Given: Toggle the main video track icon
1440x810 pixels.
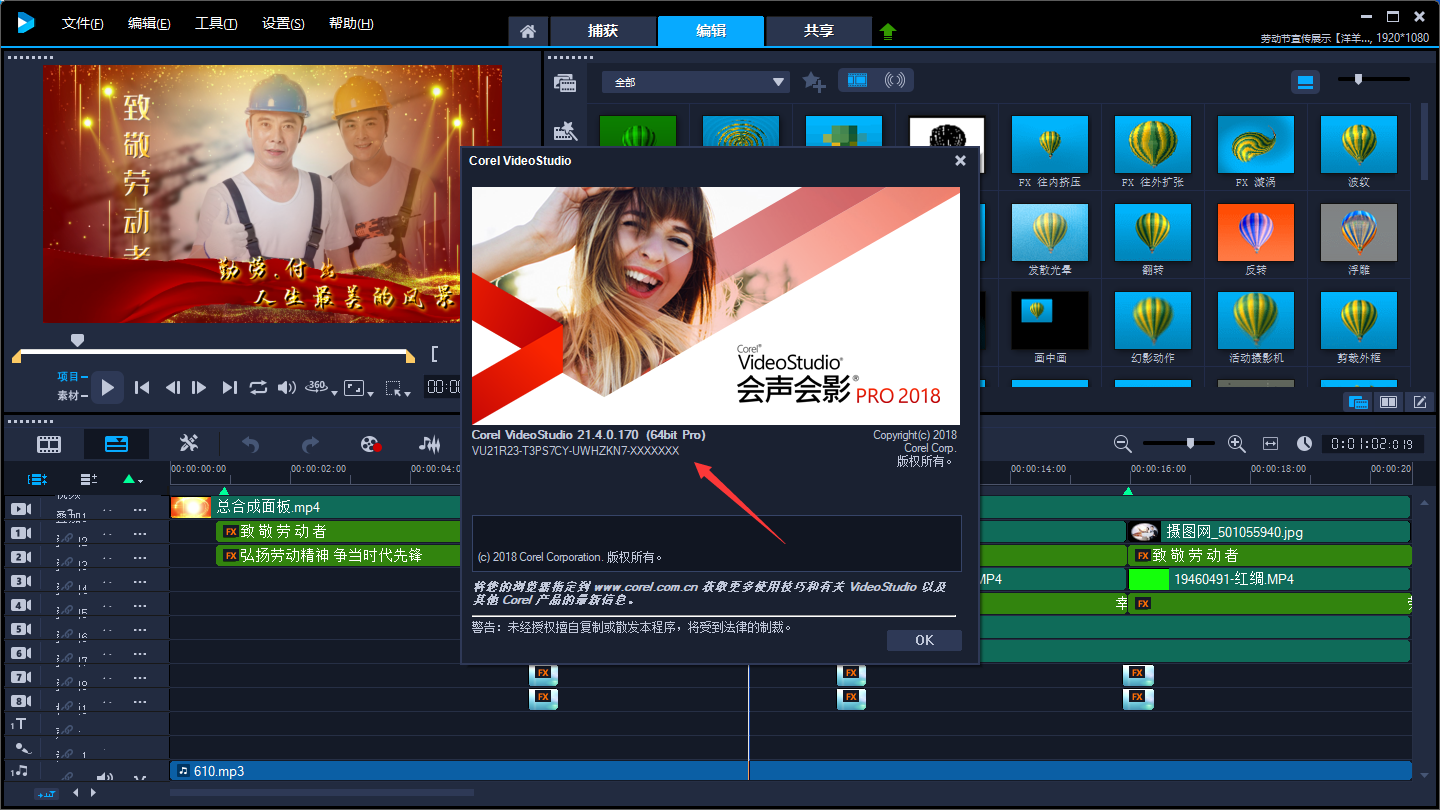Looking at the screenshot, I should (x=20, y=508).
